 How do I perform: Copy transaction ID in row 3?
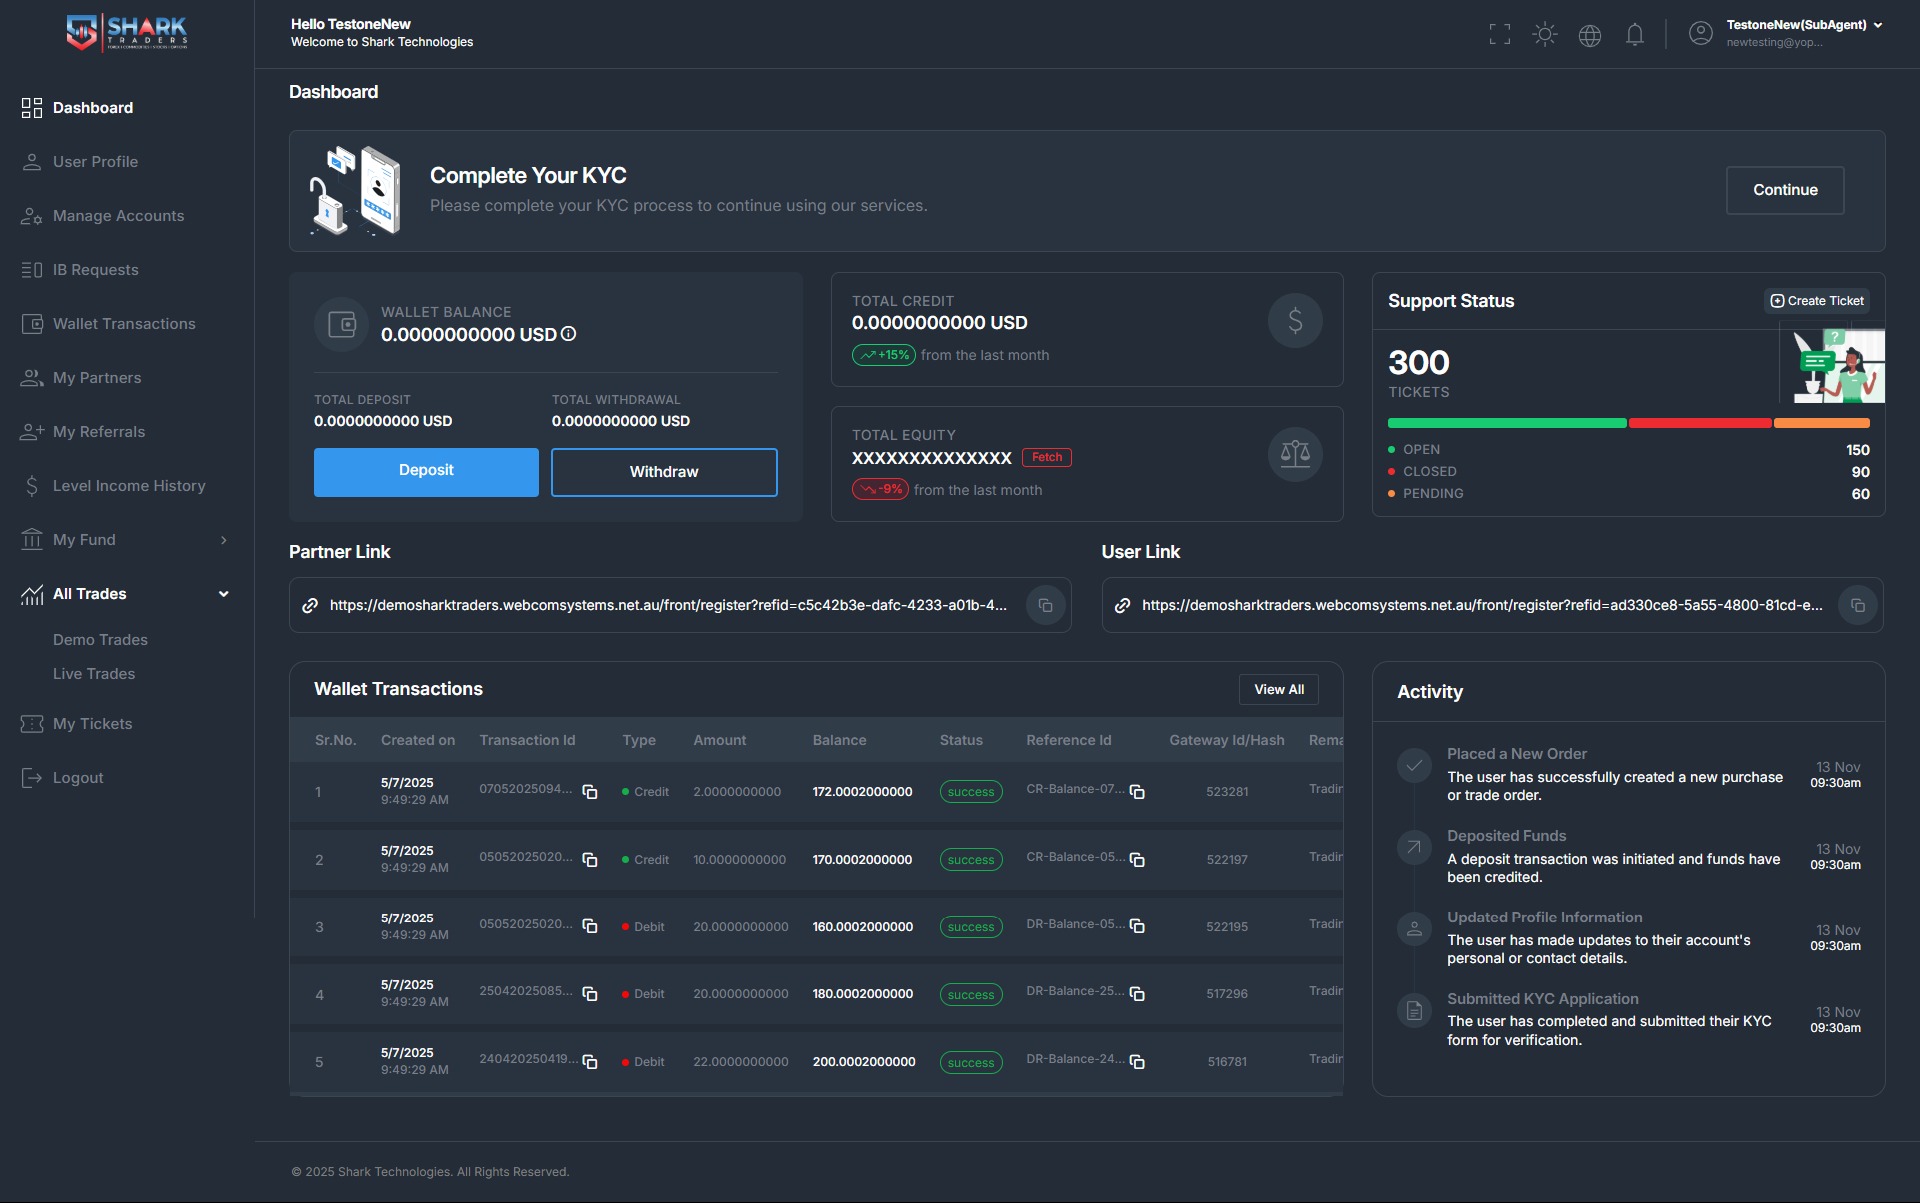pyautogui.click(x=590, y=927)
